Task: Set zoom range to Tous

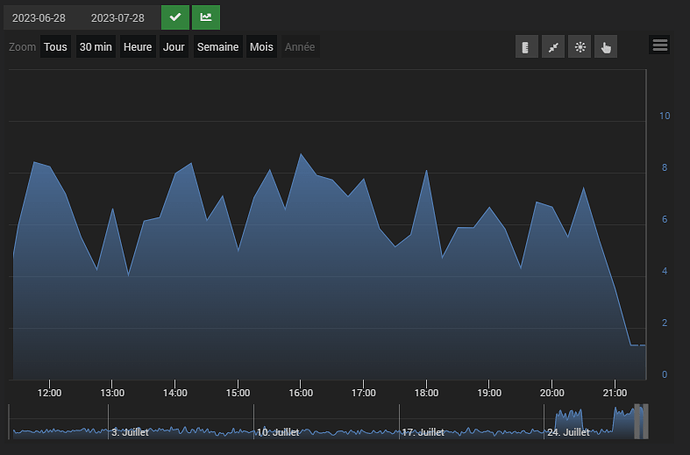Action: tap(56, 47)
